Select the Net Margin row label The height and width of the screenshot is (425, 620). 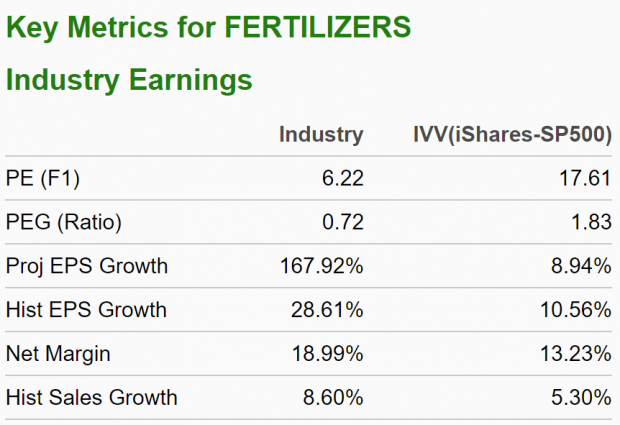click(57, 353)
